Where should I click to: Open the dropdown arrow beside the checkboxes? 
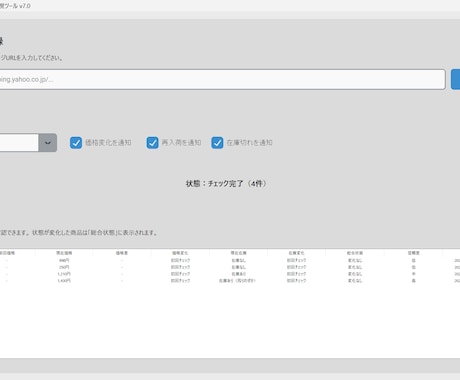[x=48, y=143]
